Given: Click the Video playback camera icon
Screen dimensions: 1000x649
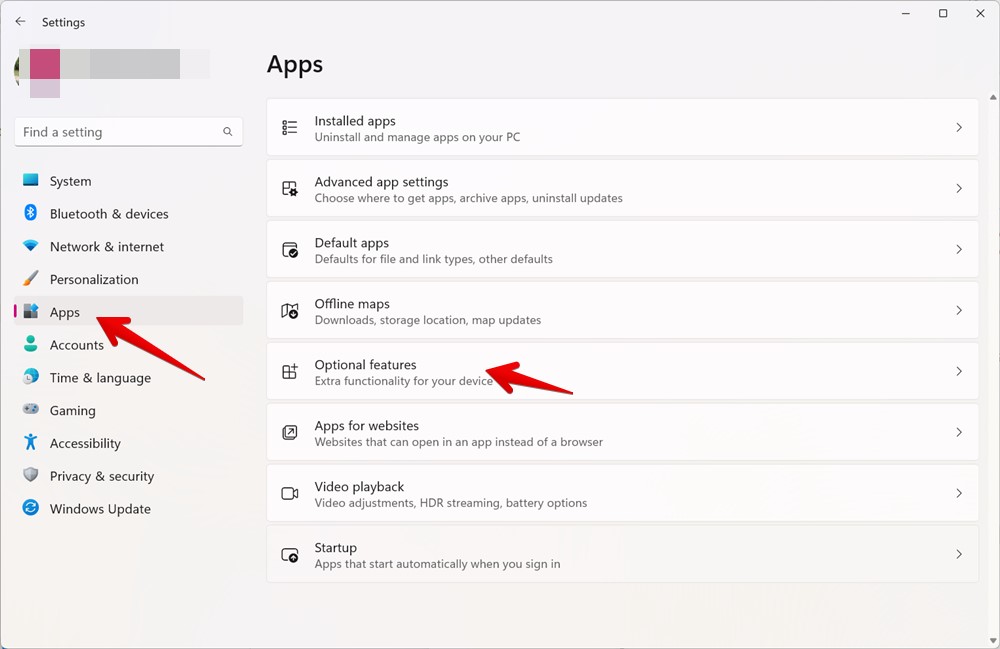Looking at the screenshot, I should coord(289,493).
